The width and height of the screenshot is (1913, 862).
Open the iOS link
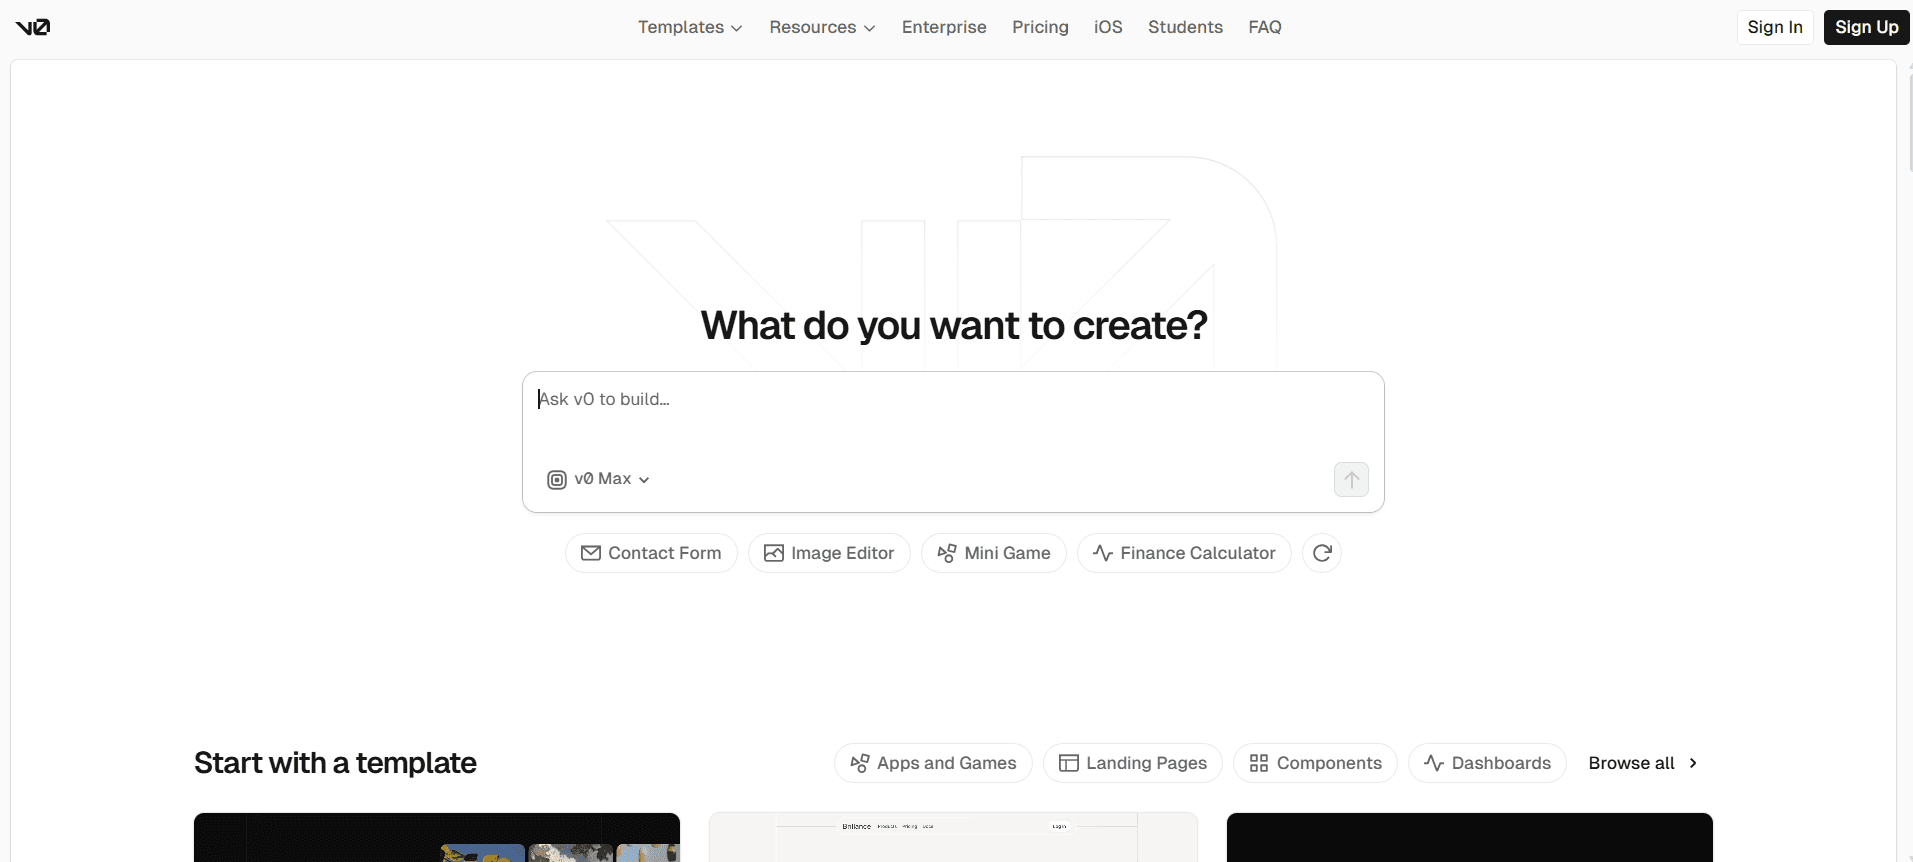(1108, 27)
